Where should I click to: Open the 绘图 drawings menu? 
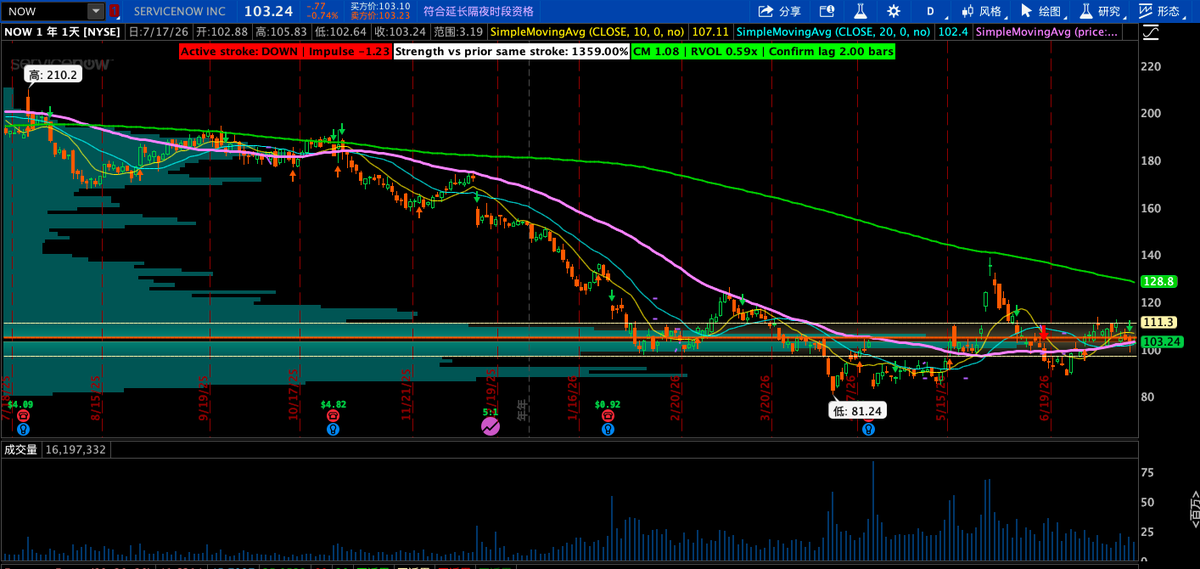tap(1042, 11)
